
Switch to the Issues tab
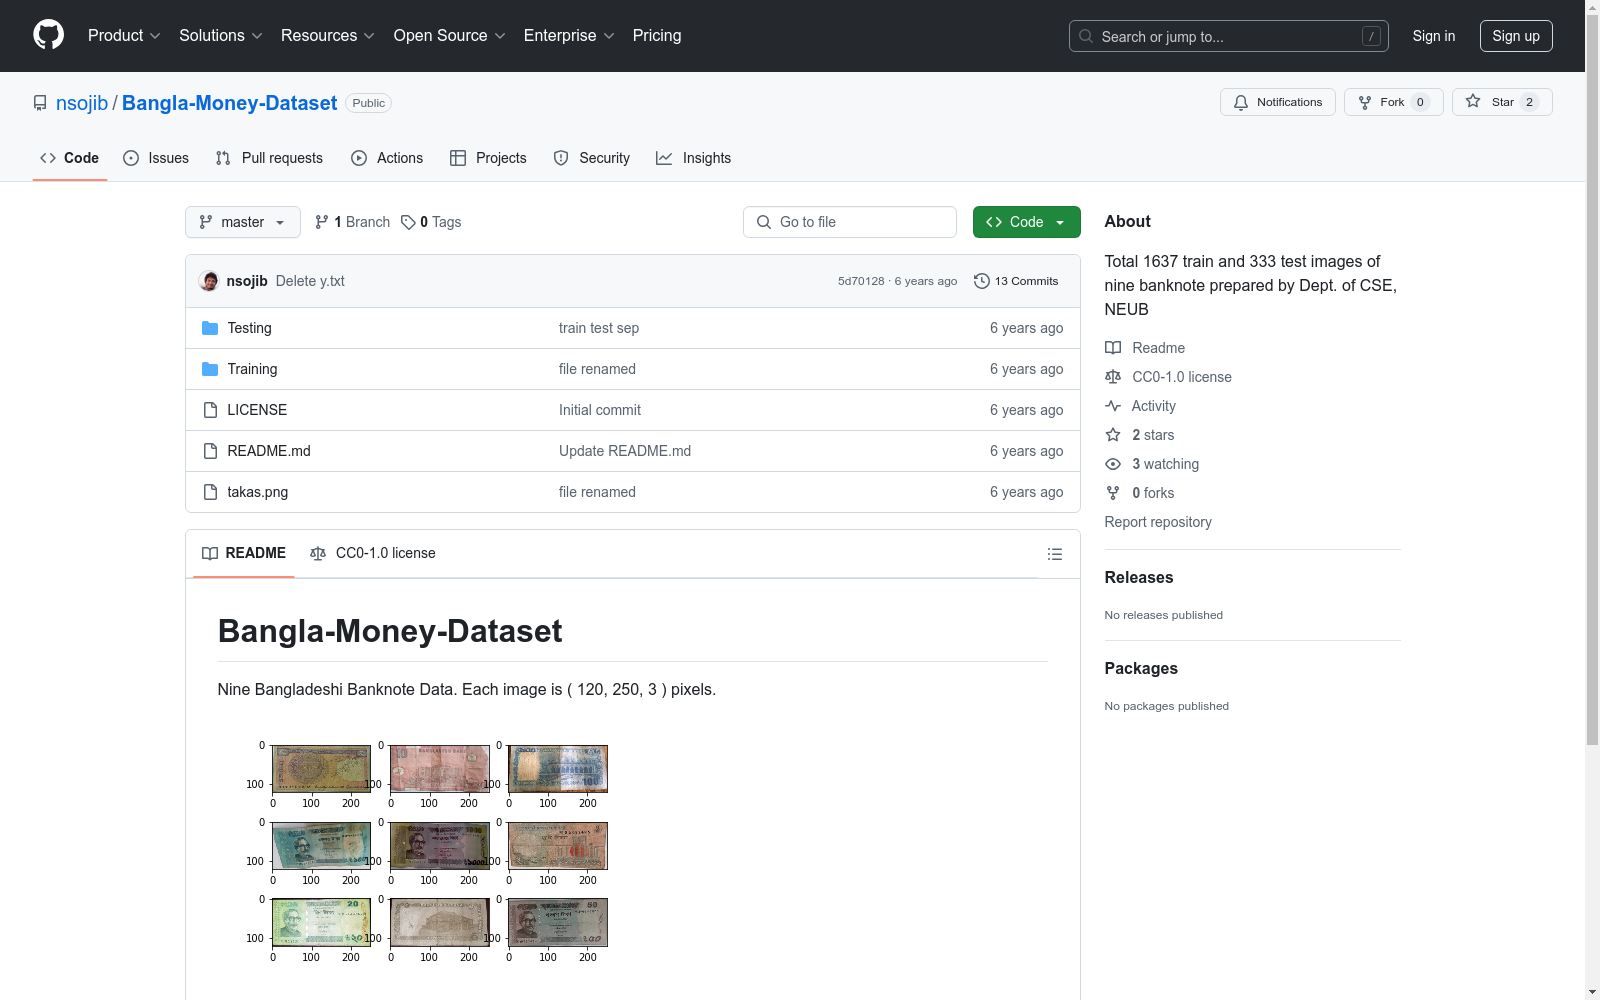click(x=156, y=158)
